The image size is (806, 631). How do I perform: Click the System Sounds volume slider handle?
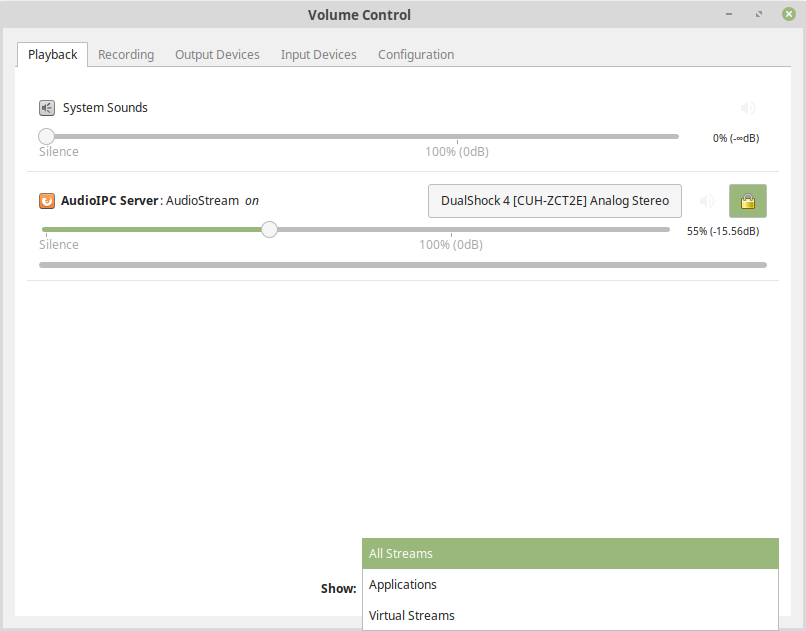(46, 136)
